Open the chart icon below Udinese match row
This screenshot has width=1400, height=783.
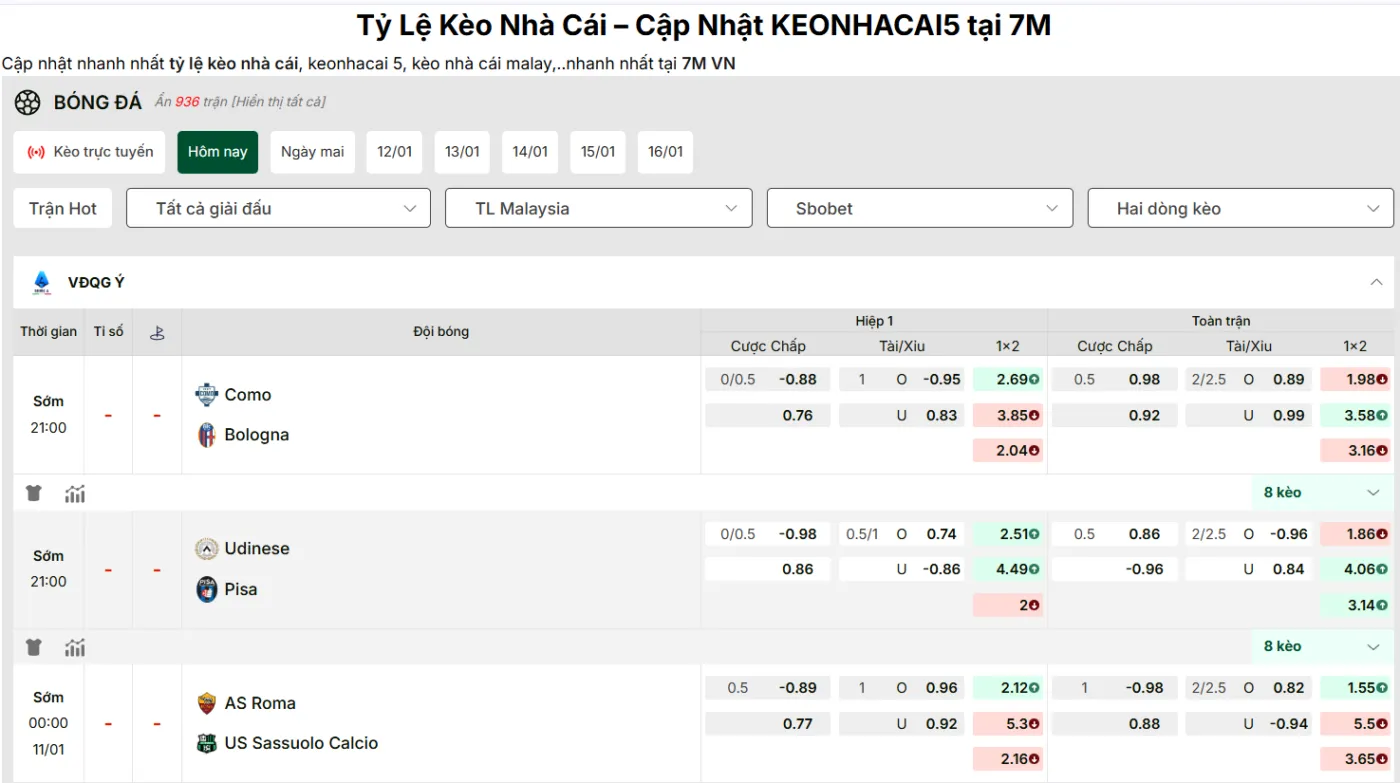click(74, 646)
